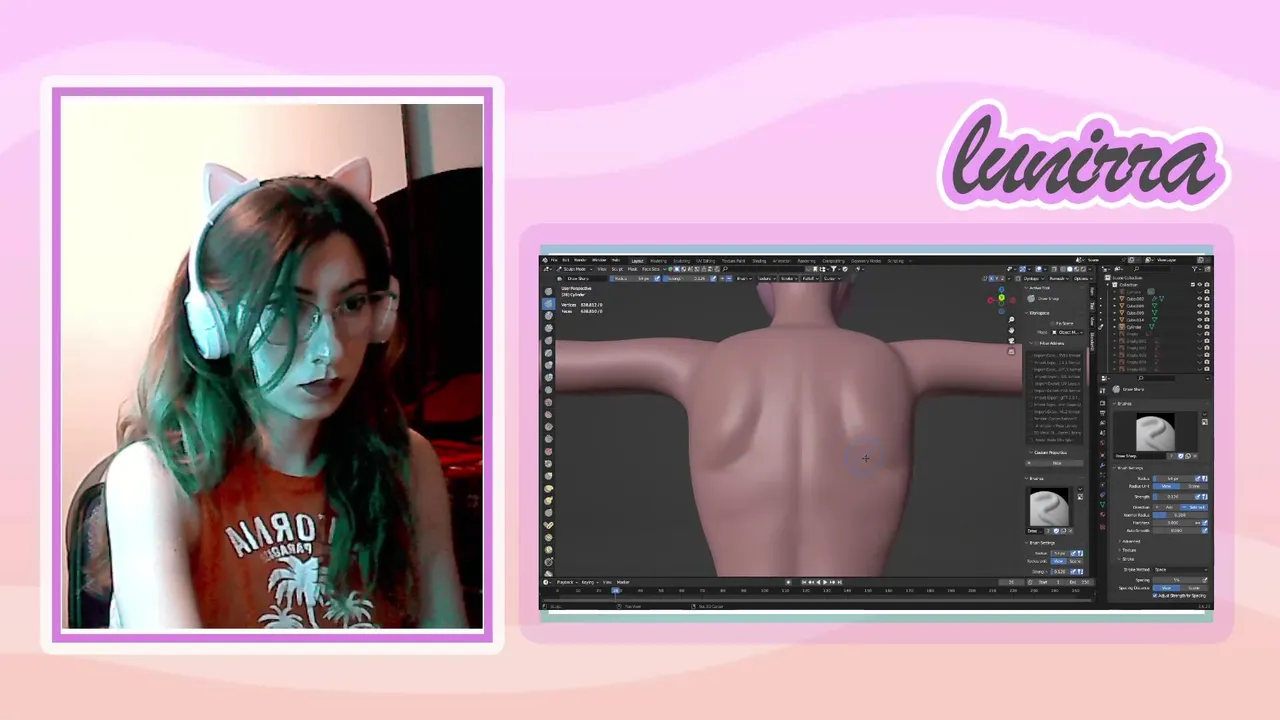The width and height of the screenshot is (1280, 720).
Task: Select the Crease brush tool
Action: point(548,390)
